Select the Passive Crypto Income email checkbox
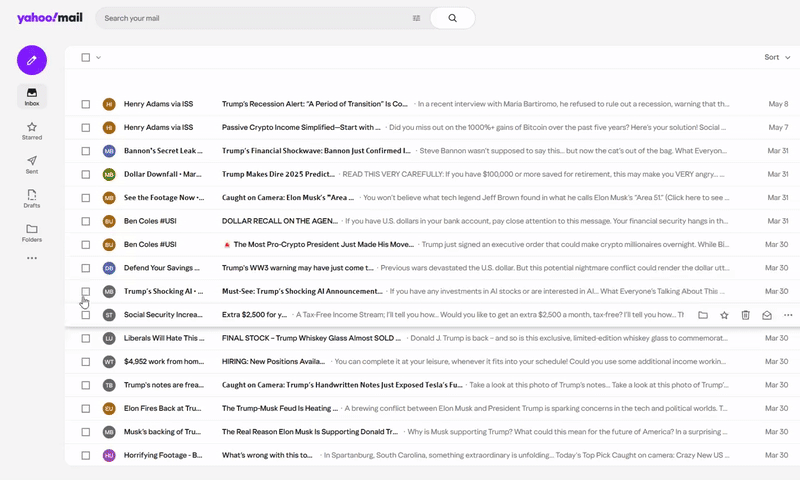Screen dimensions: 800x480 click(x=86, y=128)
